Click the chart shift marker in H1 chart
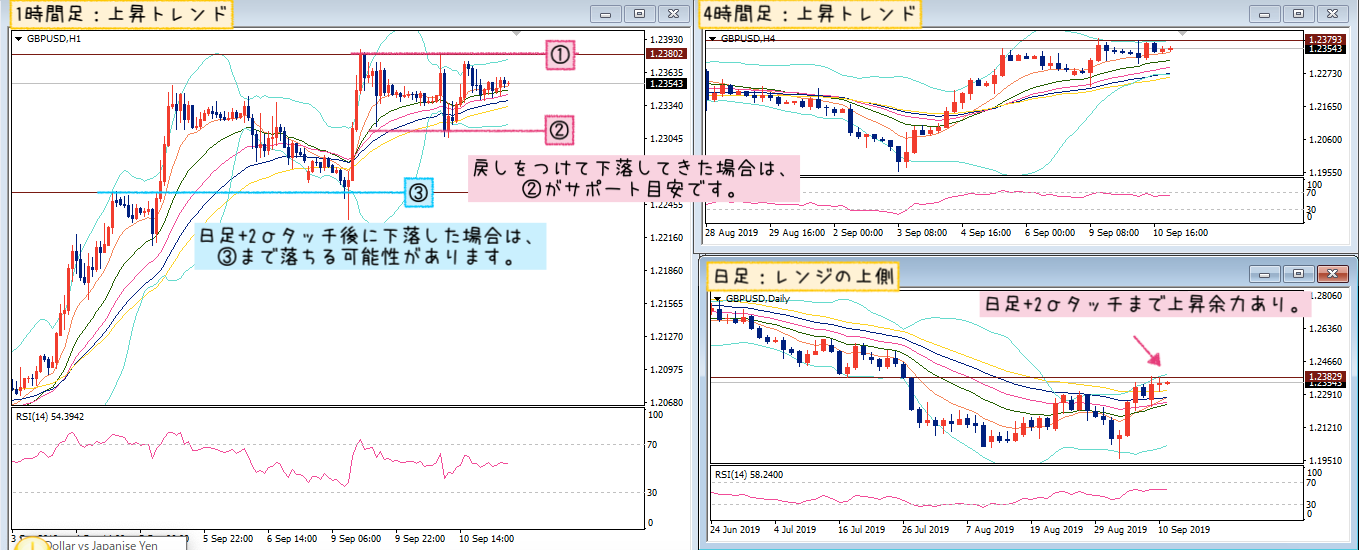This screenshot has height=550, width=1359. [x=516, y=33]
